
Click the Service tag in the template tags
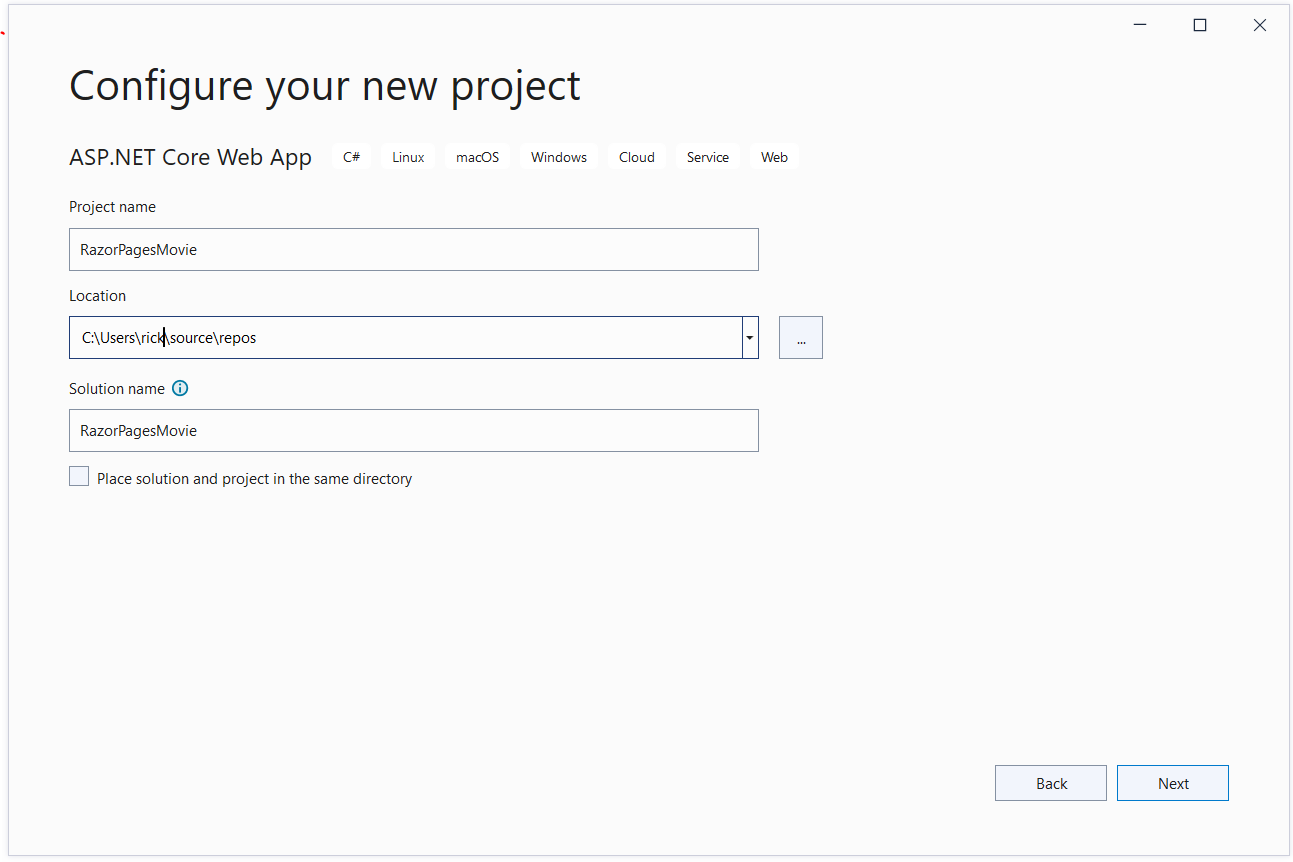(x=707, y=156)
